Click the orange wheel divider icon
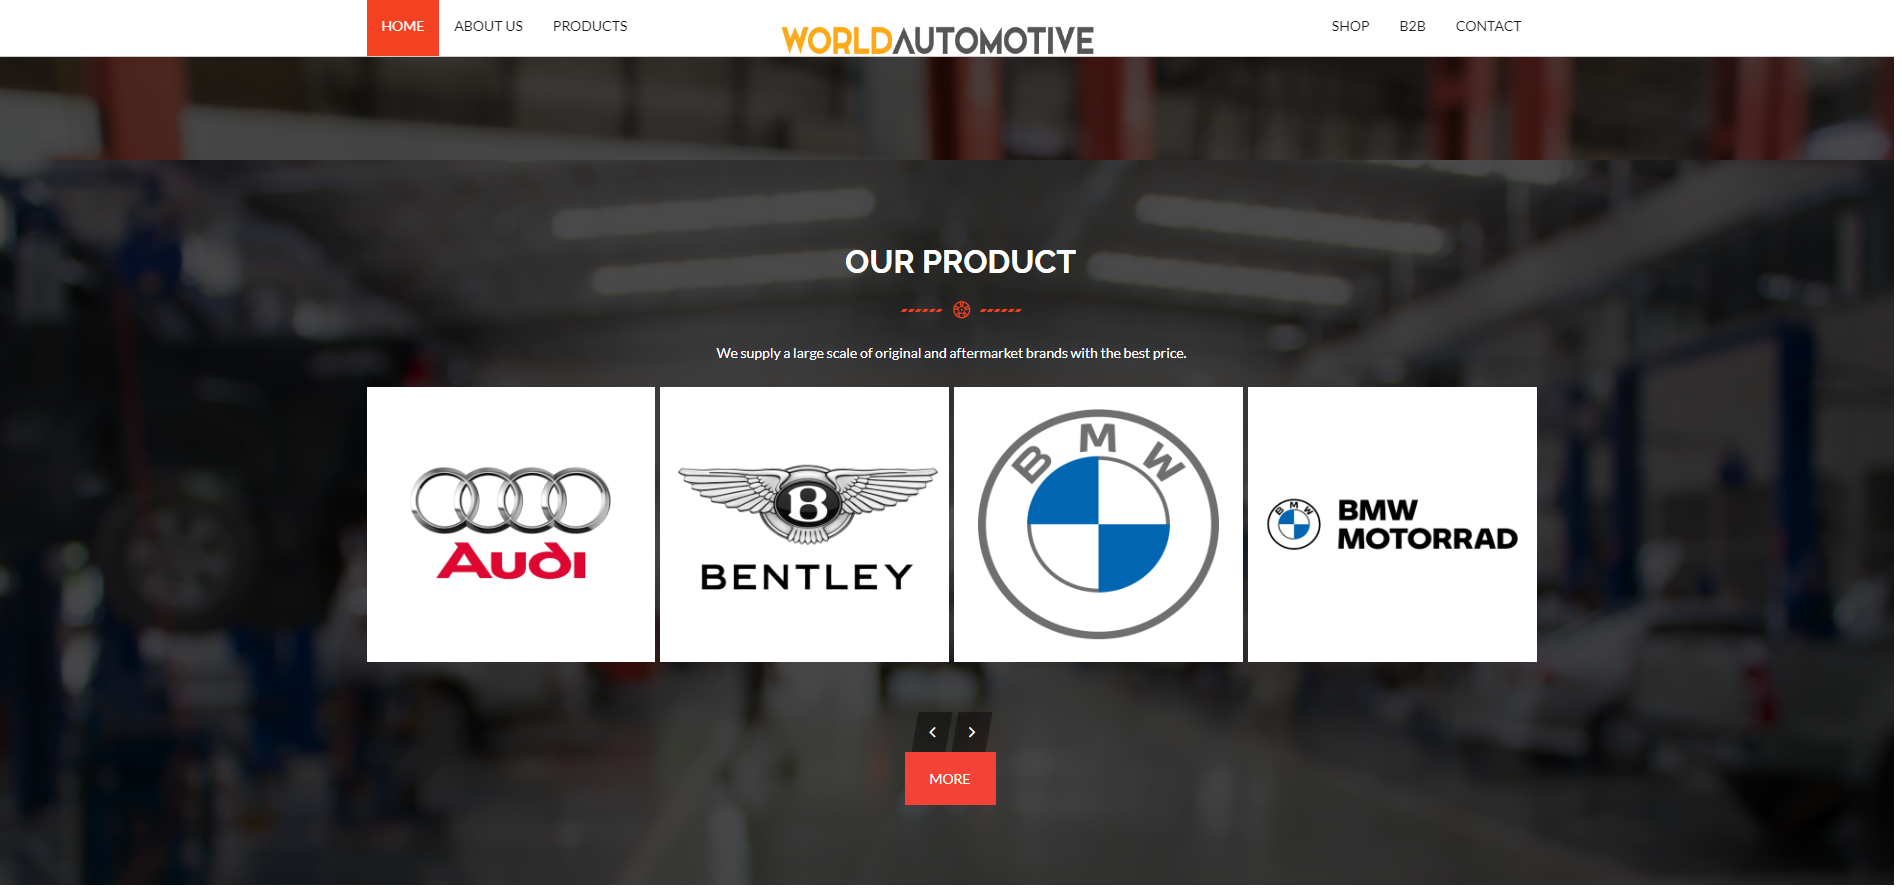This screenshot has height=888, width=1902. [x=961, y=310]
